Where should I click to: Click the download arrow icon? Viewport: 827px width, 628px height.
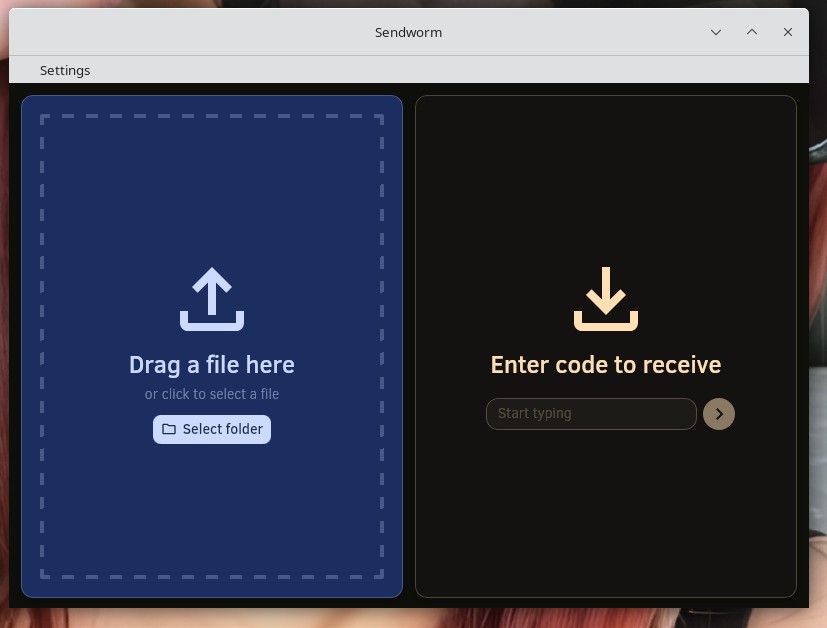click(606, 299)
